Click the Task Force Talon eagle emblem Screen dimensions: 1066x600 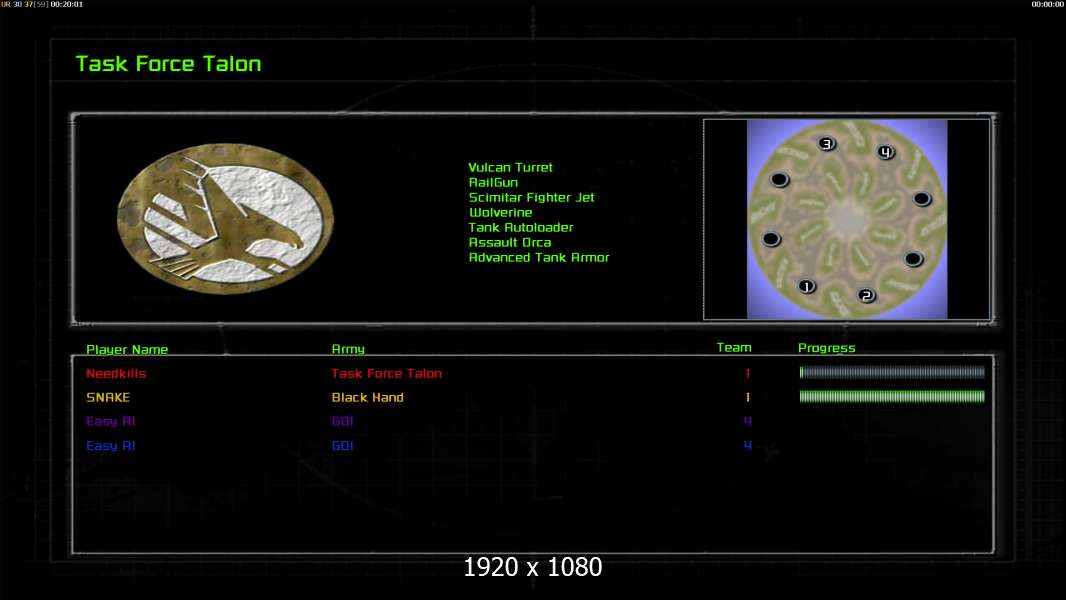click(225, 218)
